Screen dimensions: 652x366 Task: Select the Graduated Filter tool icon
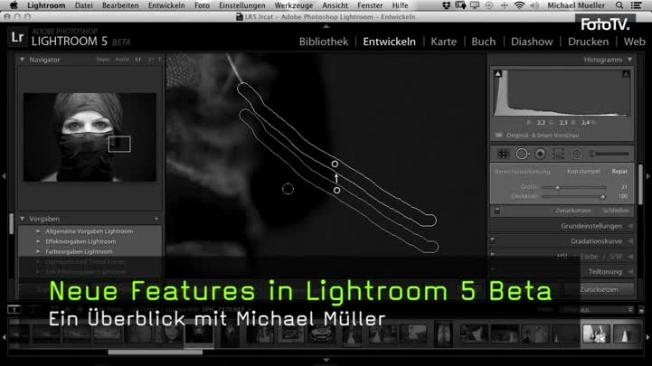(558, 154)
